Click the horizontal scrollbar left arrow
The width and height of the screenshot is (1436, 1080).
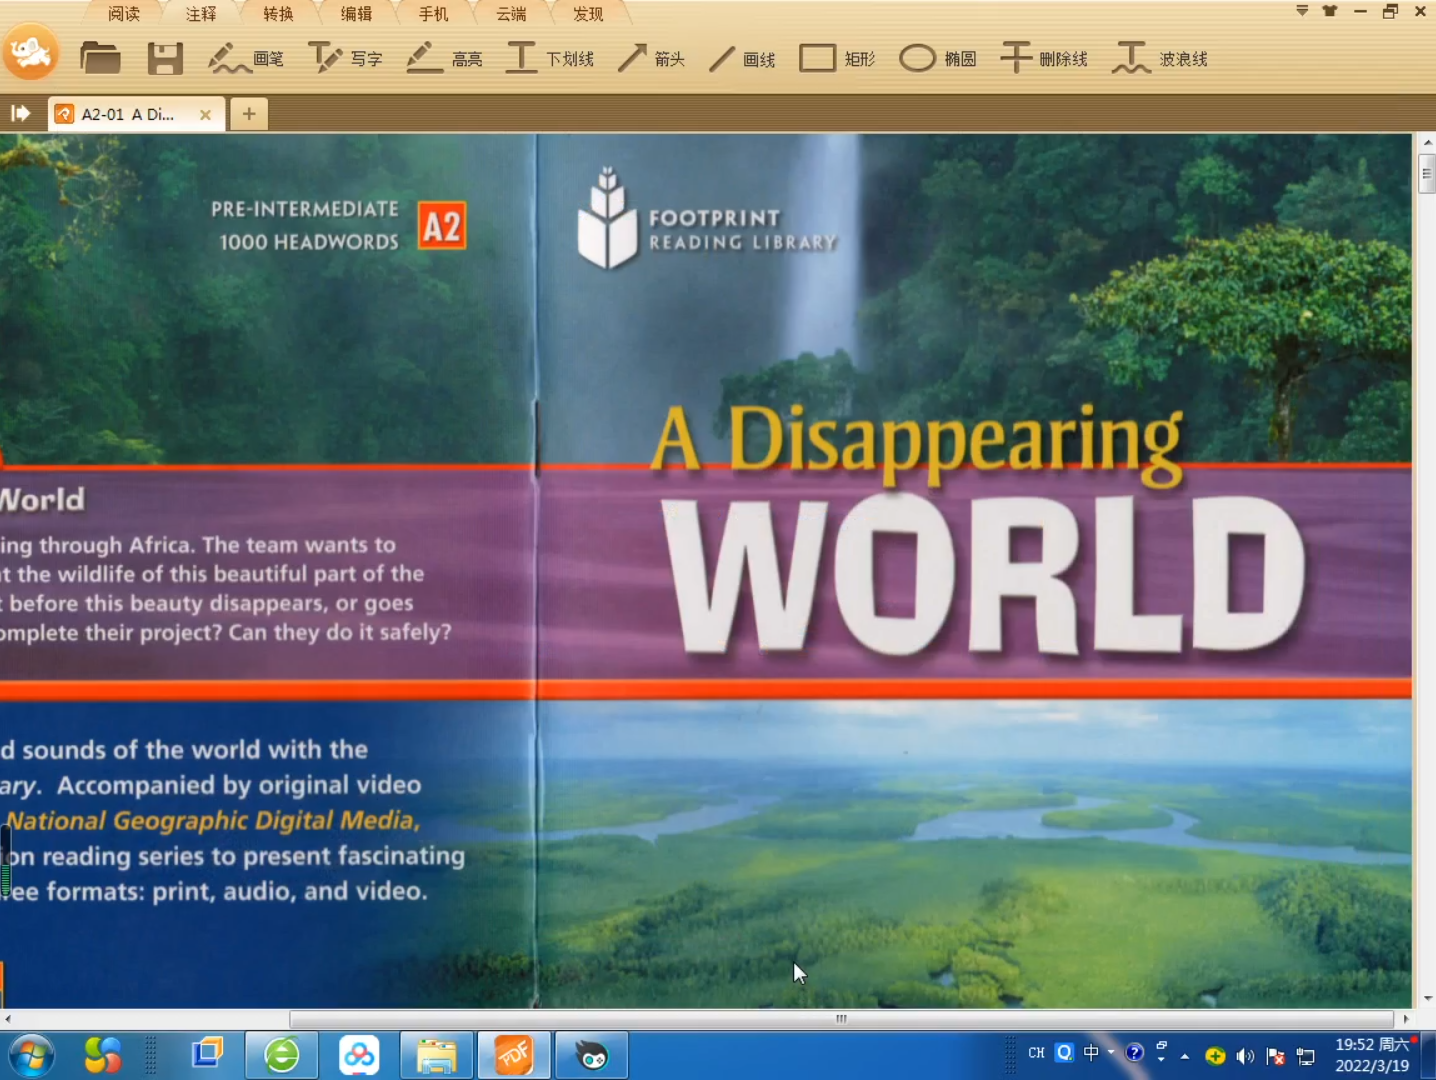coord(8,1019)
